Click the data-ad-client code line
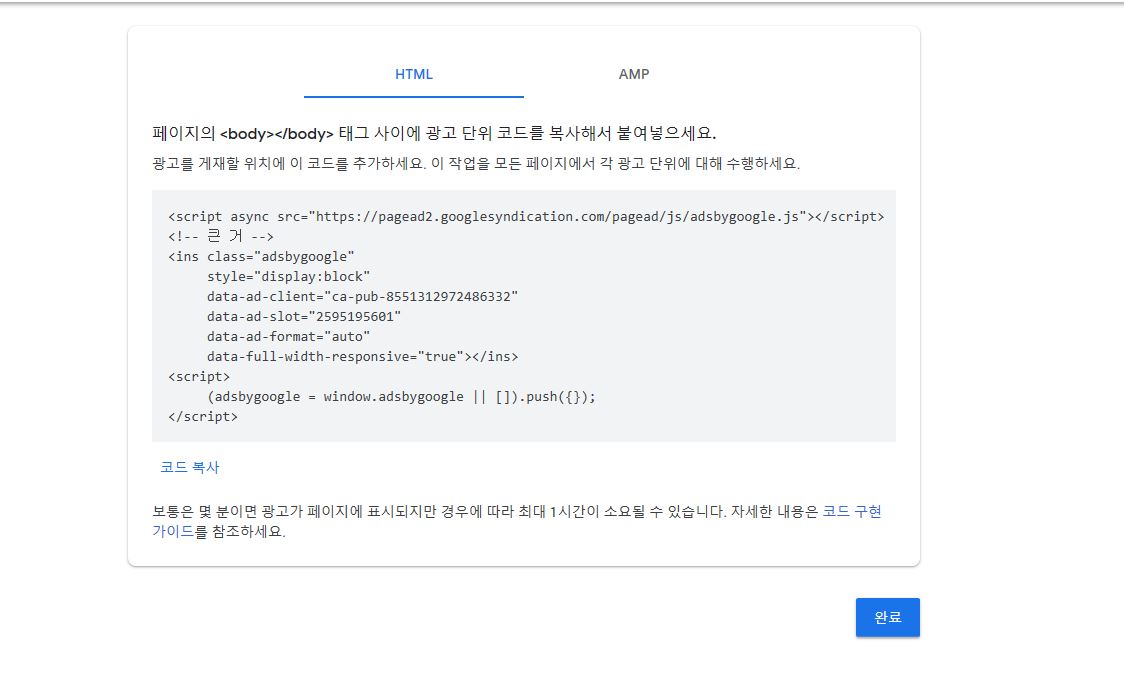1124x676 pixels. 362,297
